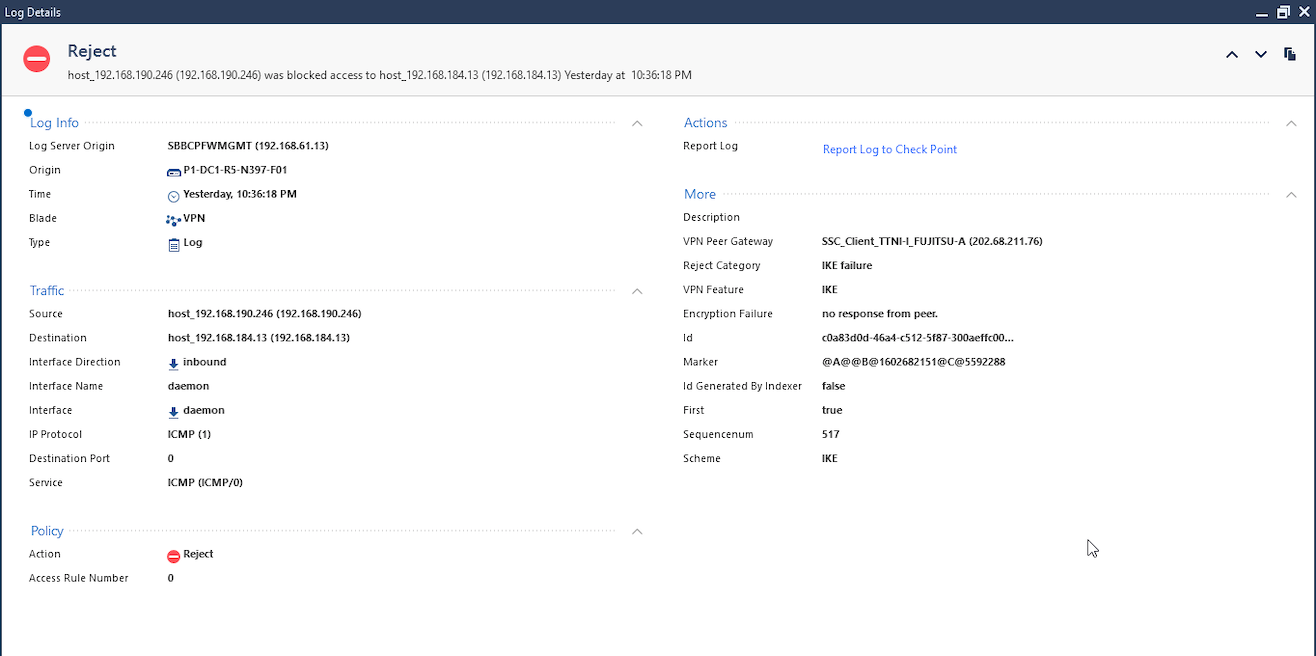Image resolution: width=1316 pixels, height=656 pixels.
Task: Select the VPN Peer Gateway value SSC_Client_TTNI-I_FUJITSU-A
Action: [x=932, y=242]
